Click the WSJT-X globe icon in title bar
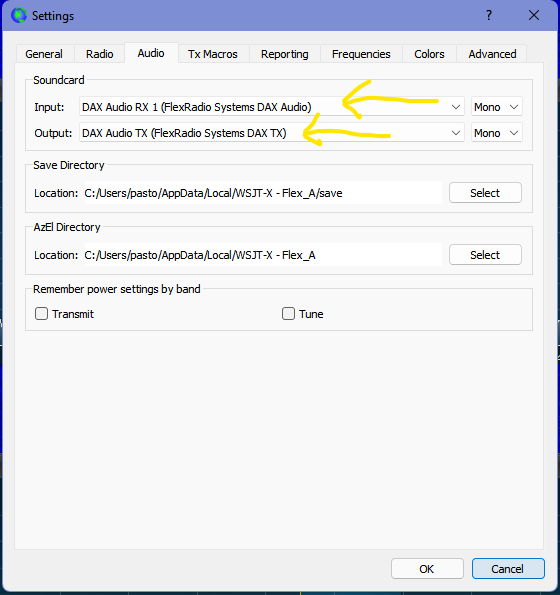The image size is (560, 595). [x=19, y=16]
